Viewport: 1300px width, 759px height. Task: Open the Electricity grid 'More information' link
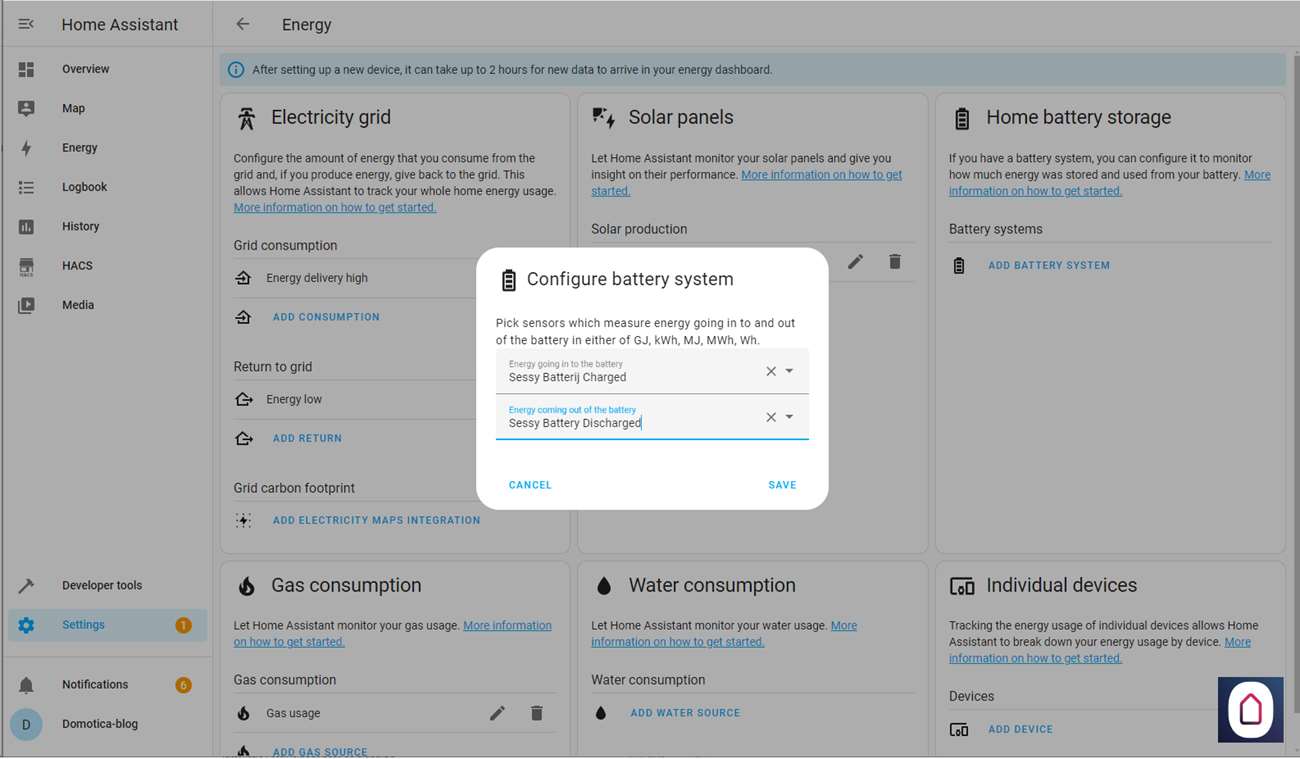[x=335, y=208]
